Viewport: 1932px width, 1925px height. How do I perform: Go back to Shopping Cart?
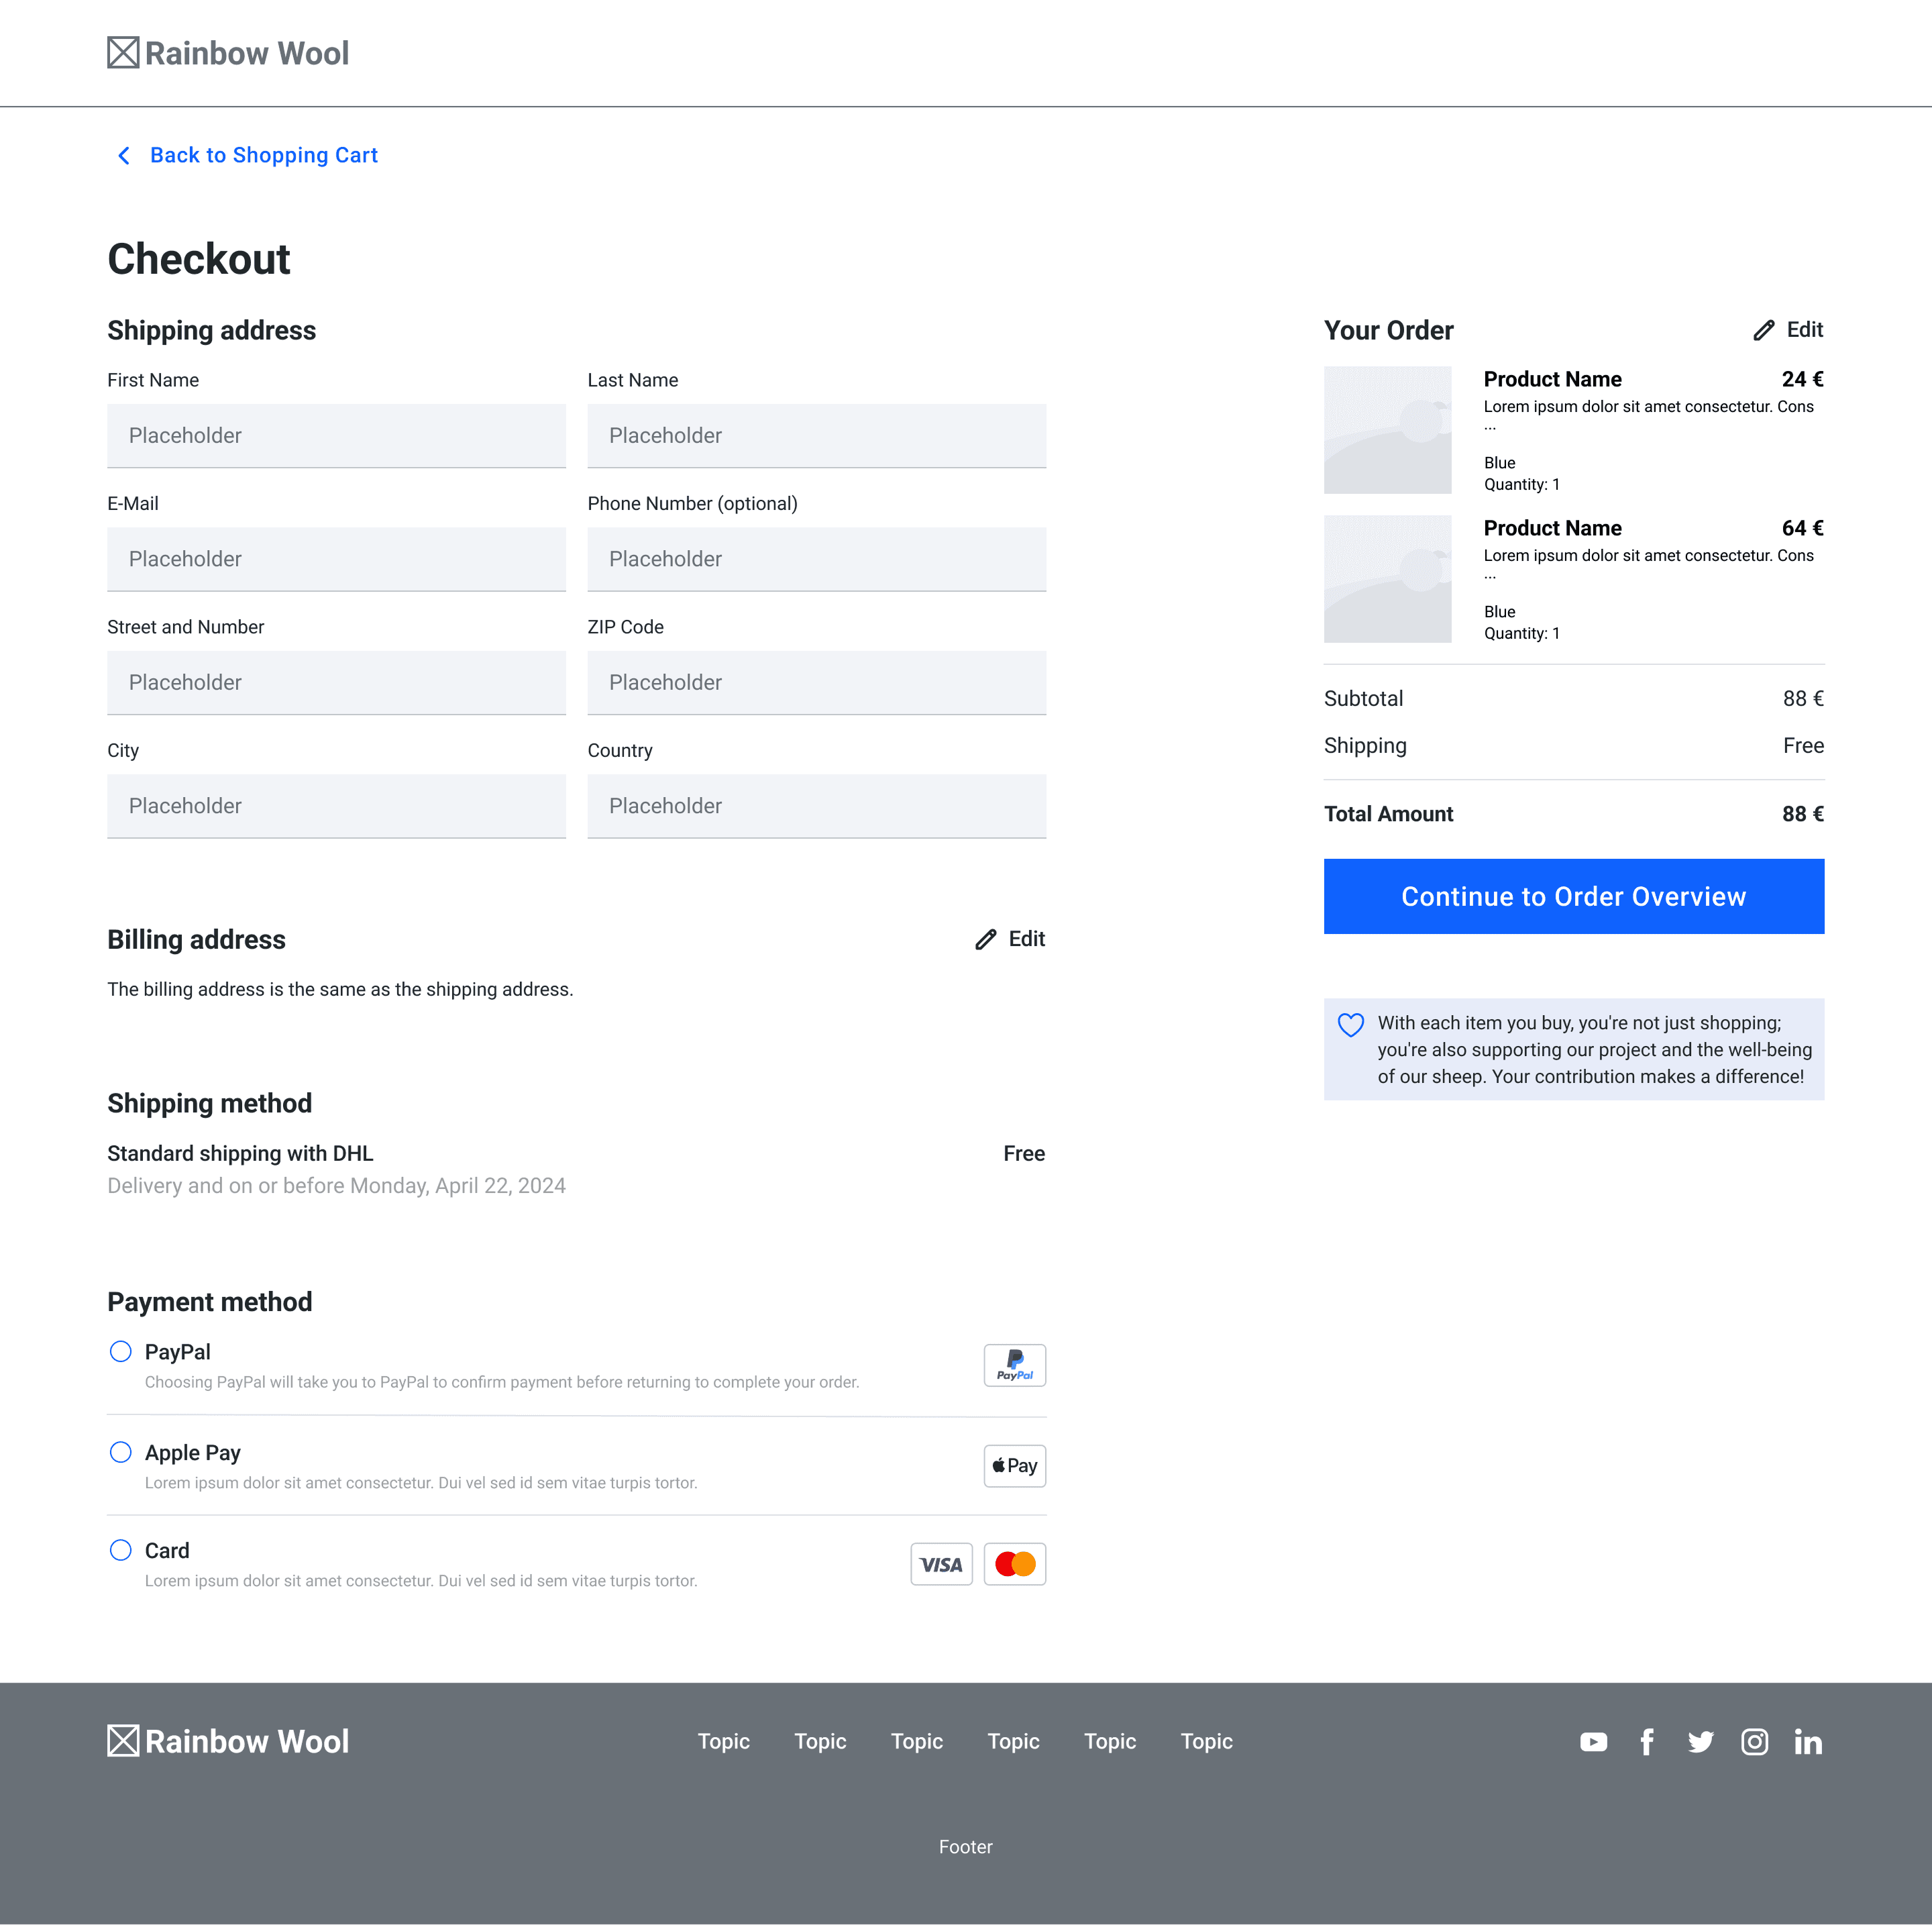(x=247, y=155)
